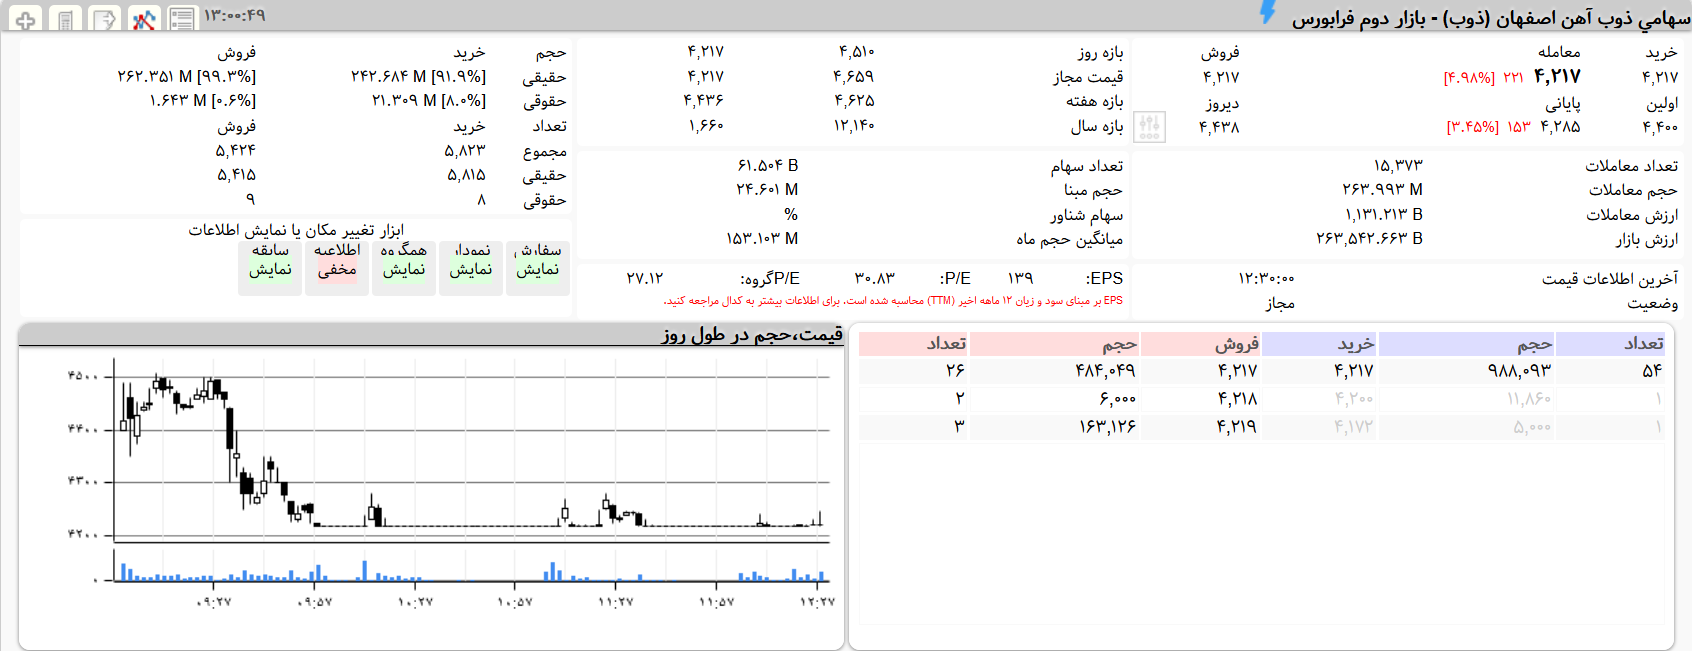
Task: Click the greyed buy price ۴,۲۰۰
Action: point(1354,399)
